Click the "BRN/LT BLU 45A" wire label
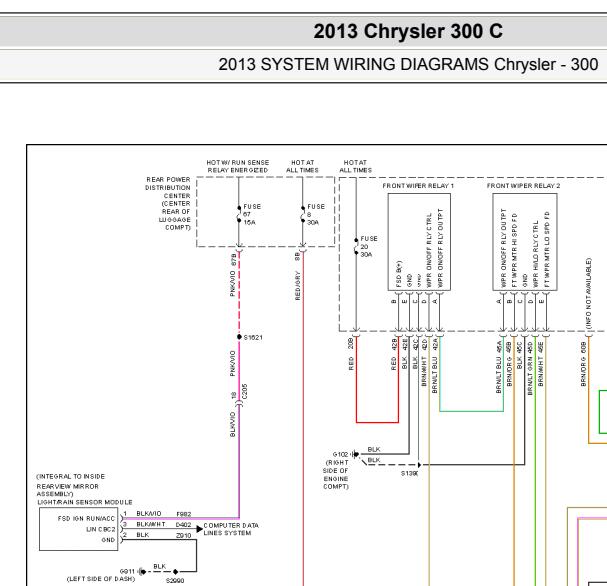 click(499, 367)
